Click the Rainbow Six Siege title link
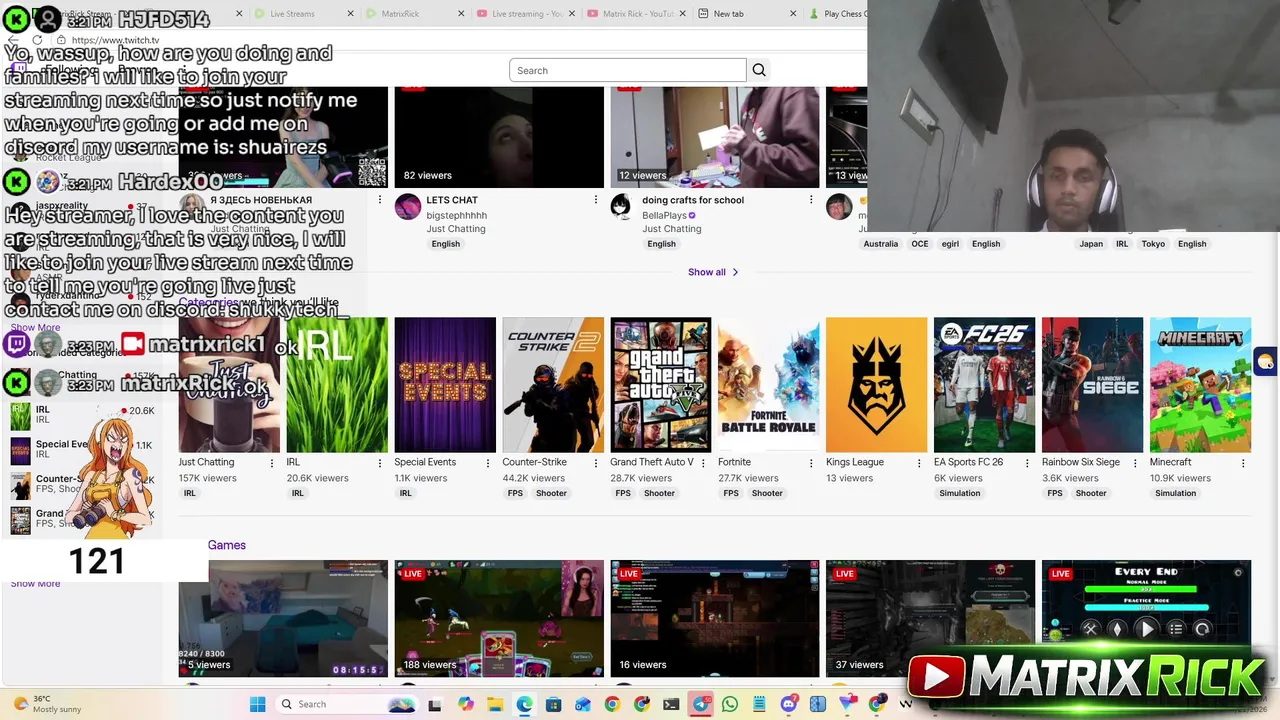The image size is (1280, 720). pos(1081,462)
